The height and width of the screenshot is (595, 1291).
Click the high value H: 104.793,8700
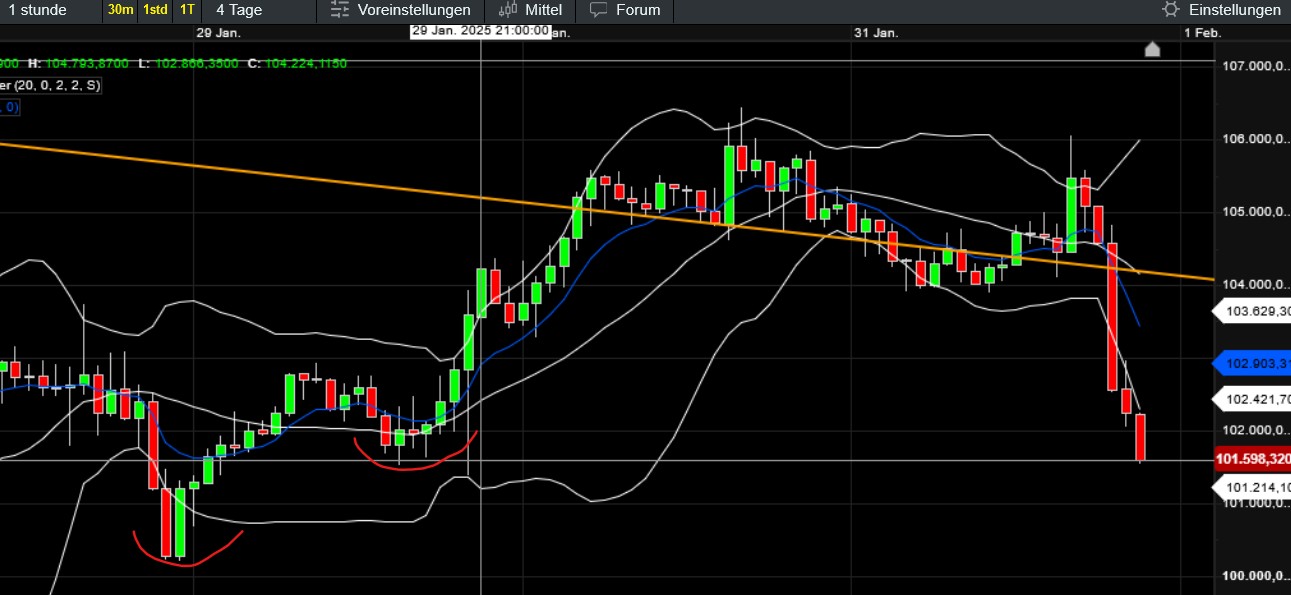[x=79, y=63]
